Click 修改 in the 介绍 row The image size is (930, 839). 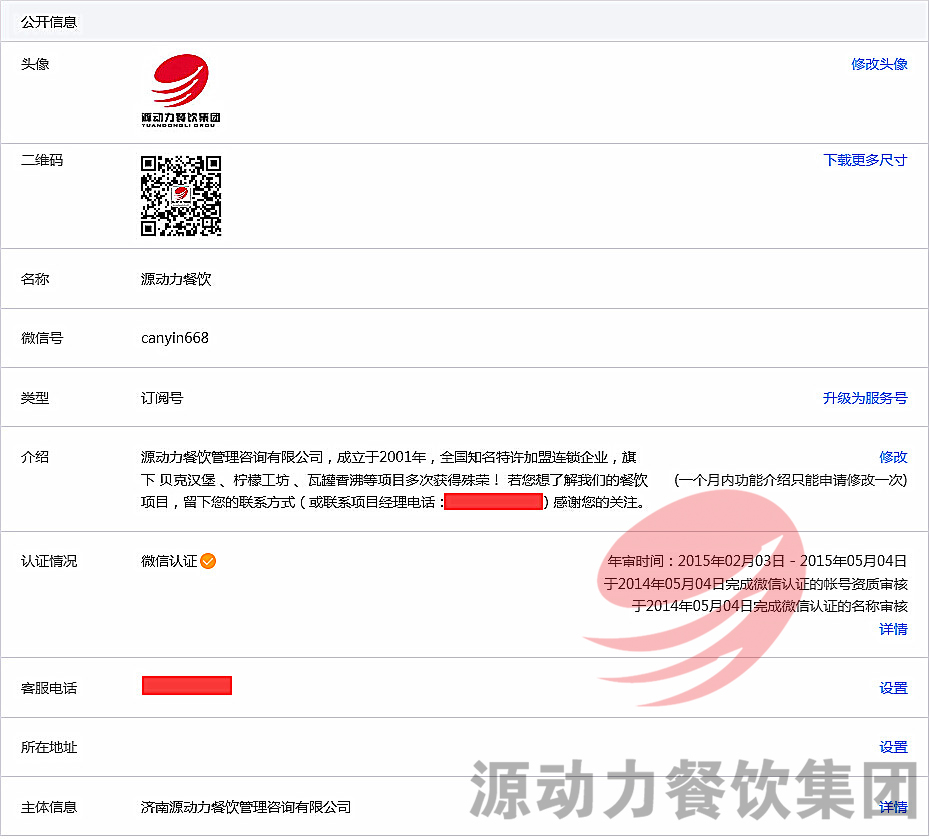pos(893,457)
